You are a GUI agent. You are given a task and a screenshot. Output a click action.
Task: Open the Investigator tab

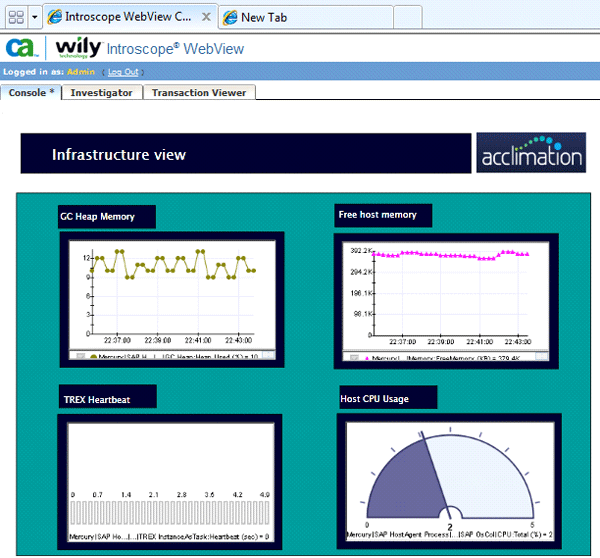tap(101, 93)
